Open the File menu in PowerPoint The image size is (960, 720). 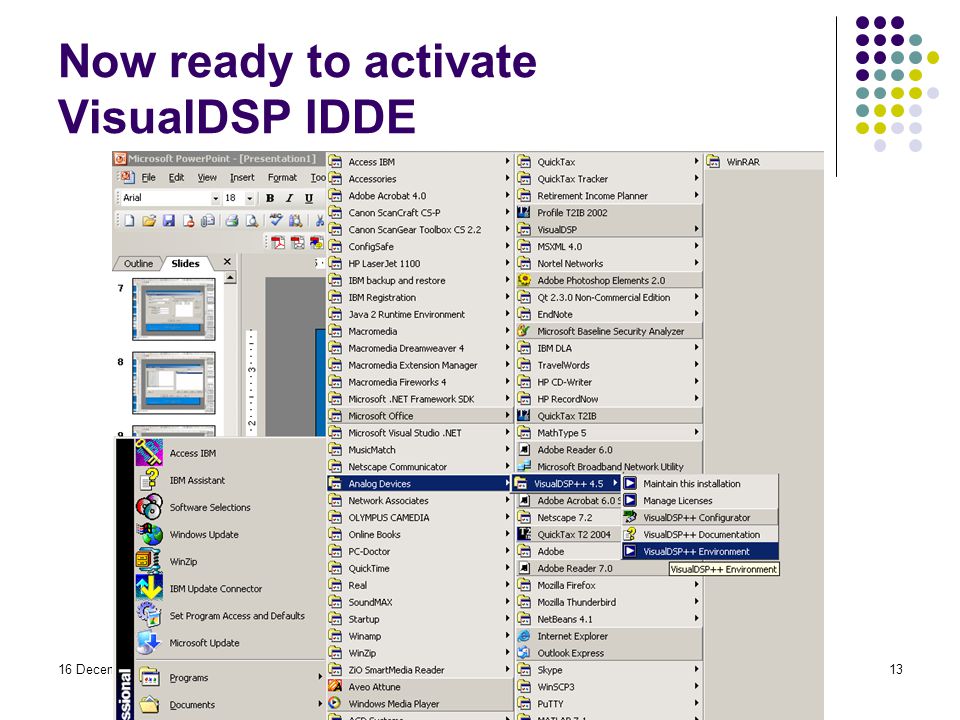pos(148,178)
